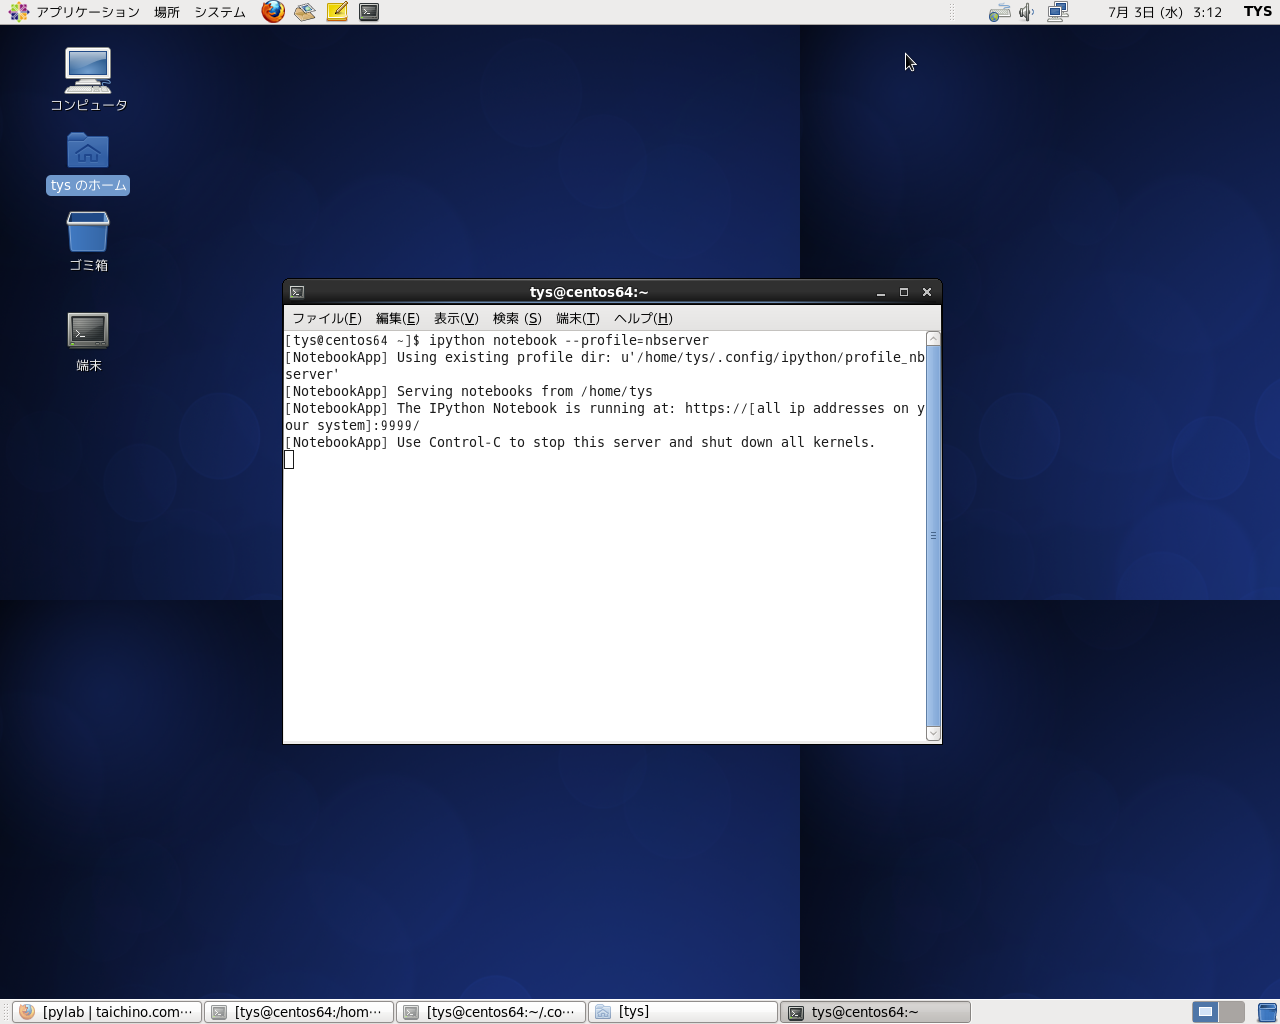
Task: Click the network connection tray icon
Action: 1058,12
